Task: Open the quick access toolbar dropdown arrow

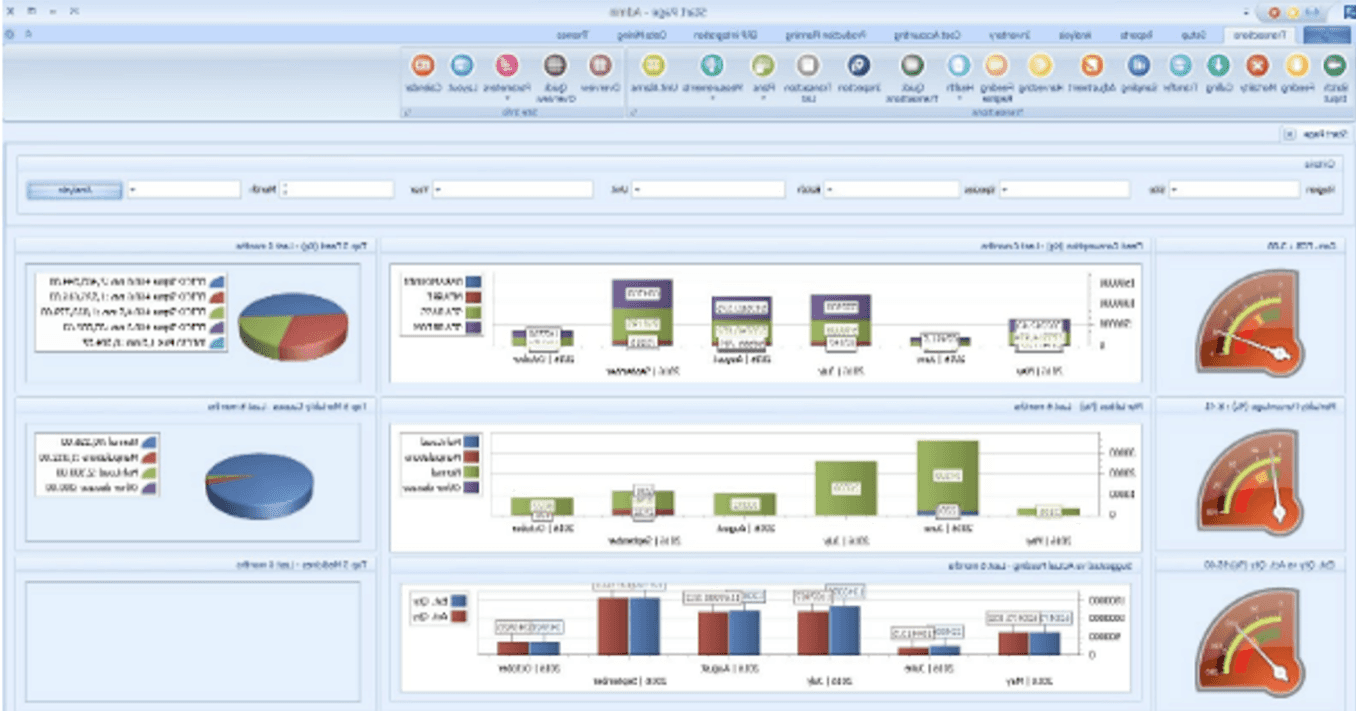Action: pyautogui.click(x=1246, y=12)
